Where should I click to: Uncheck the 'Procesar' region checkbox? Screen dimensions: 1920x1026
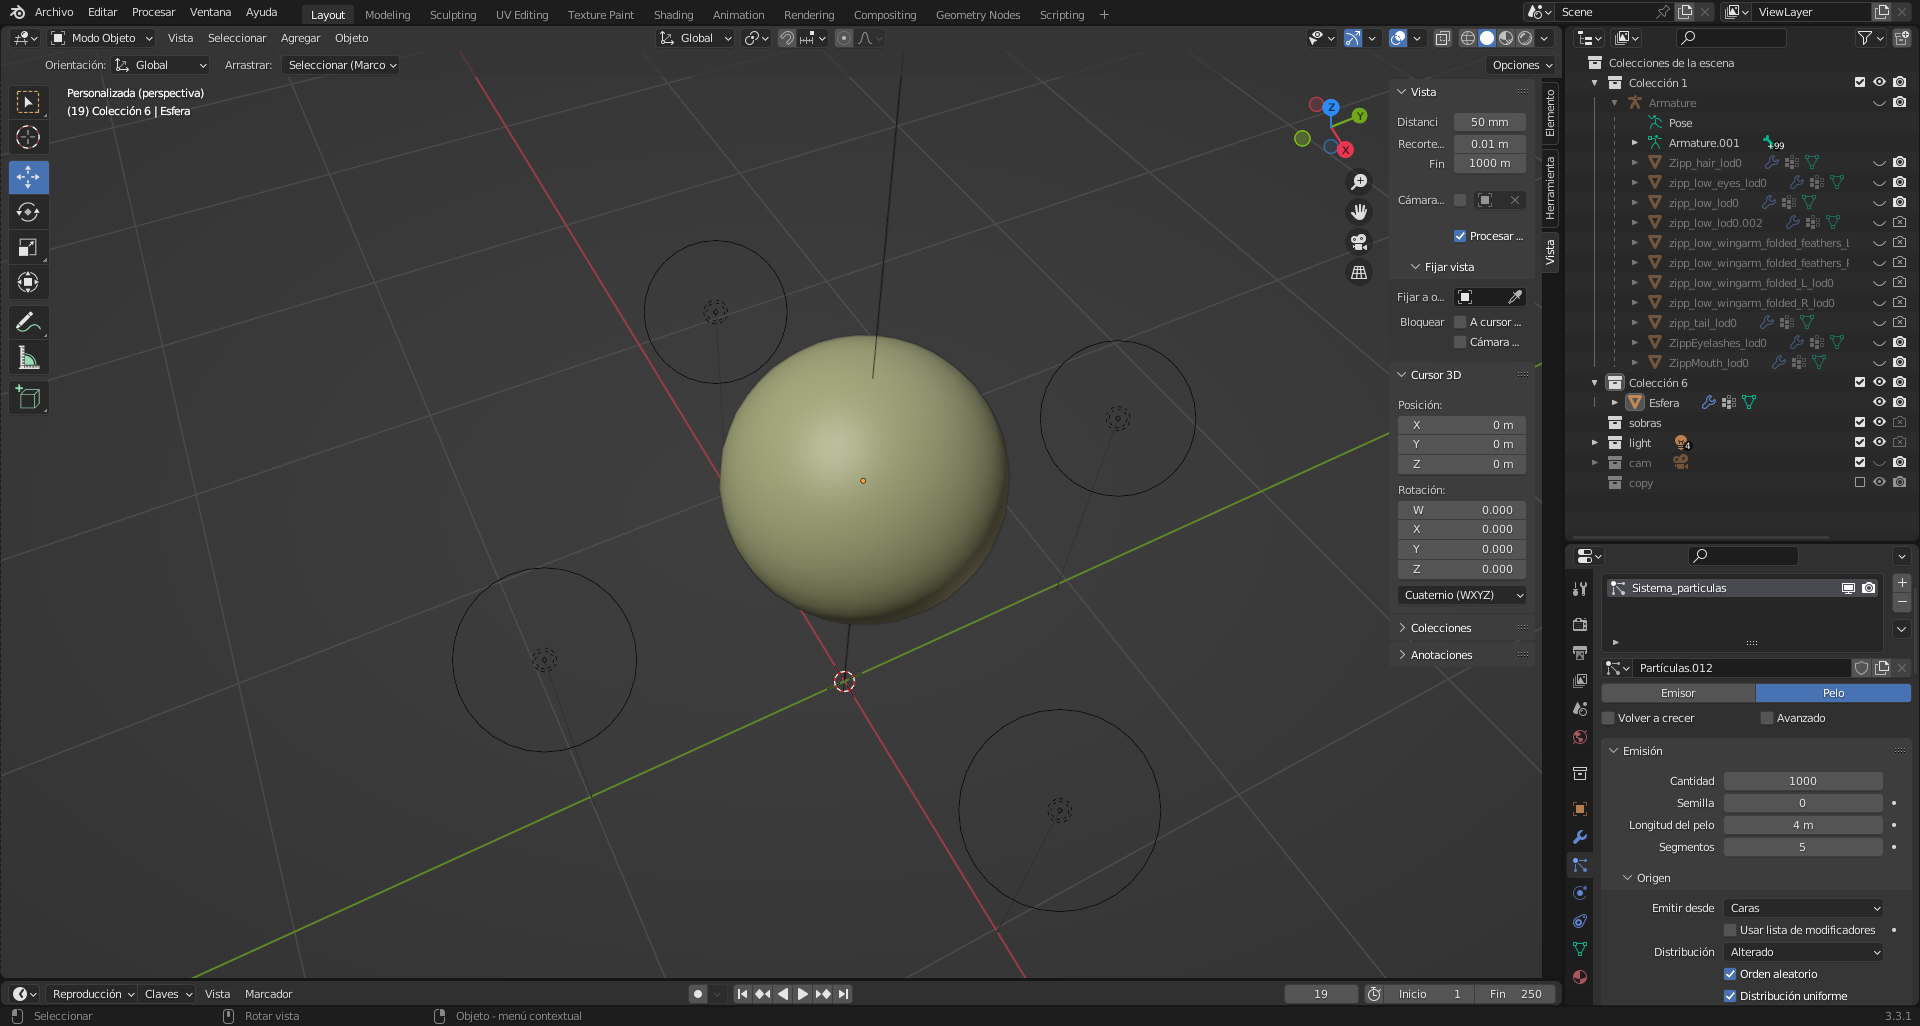click(x=1460, y=236)
